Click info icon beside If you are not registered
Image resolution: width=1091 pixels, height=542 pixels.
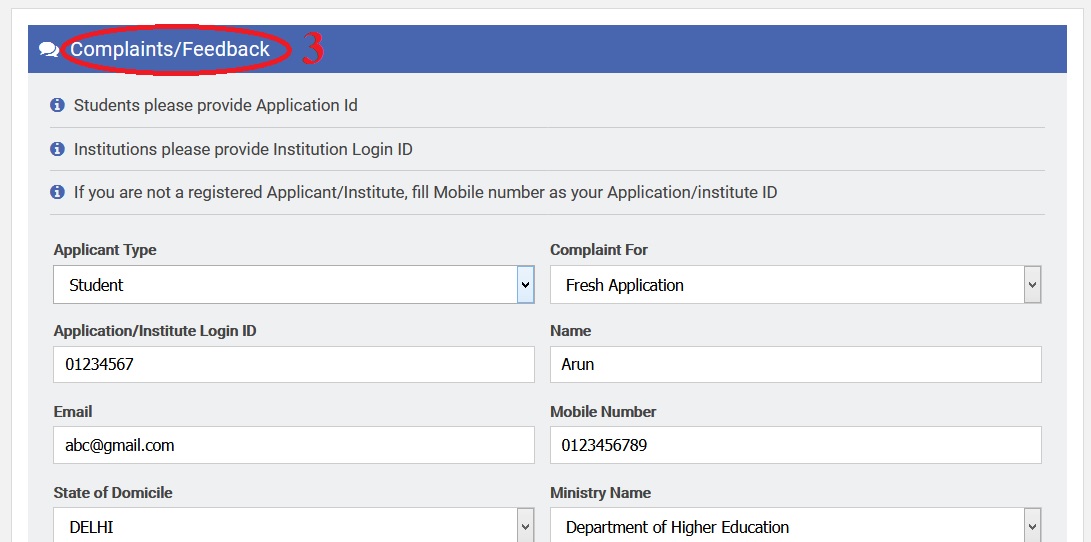click(58, 192)
